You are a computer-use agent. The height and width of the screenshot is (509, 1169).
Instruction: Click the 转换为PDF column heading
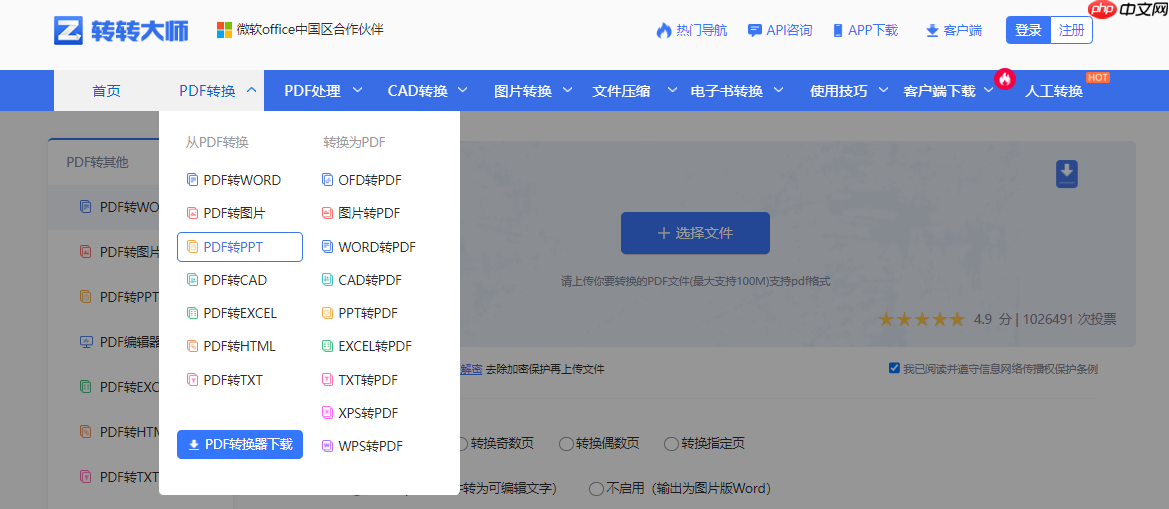click(354, 142)
